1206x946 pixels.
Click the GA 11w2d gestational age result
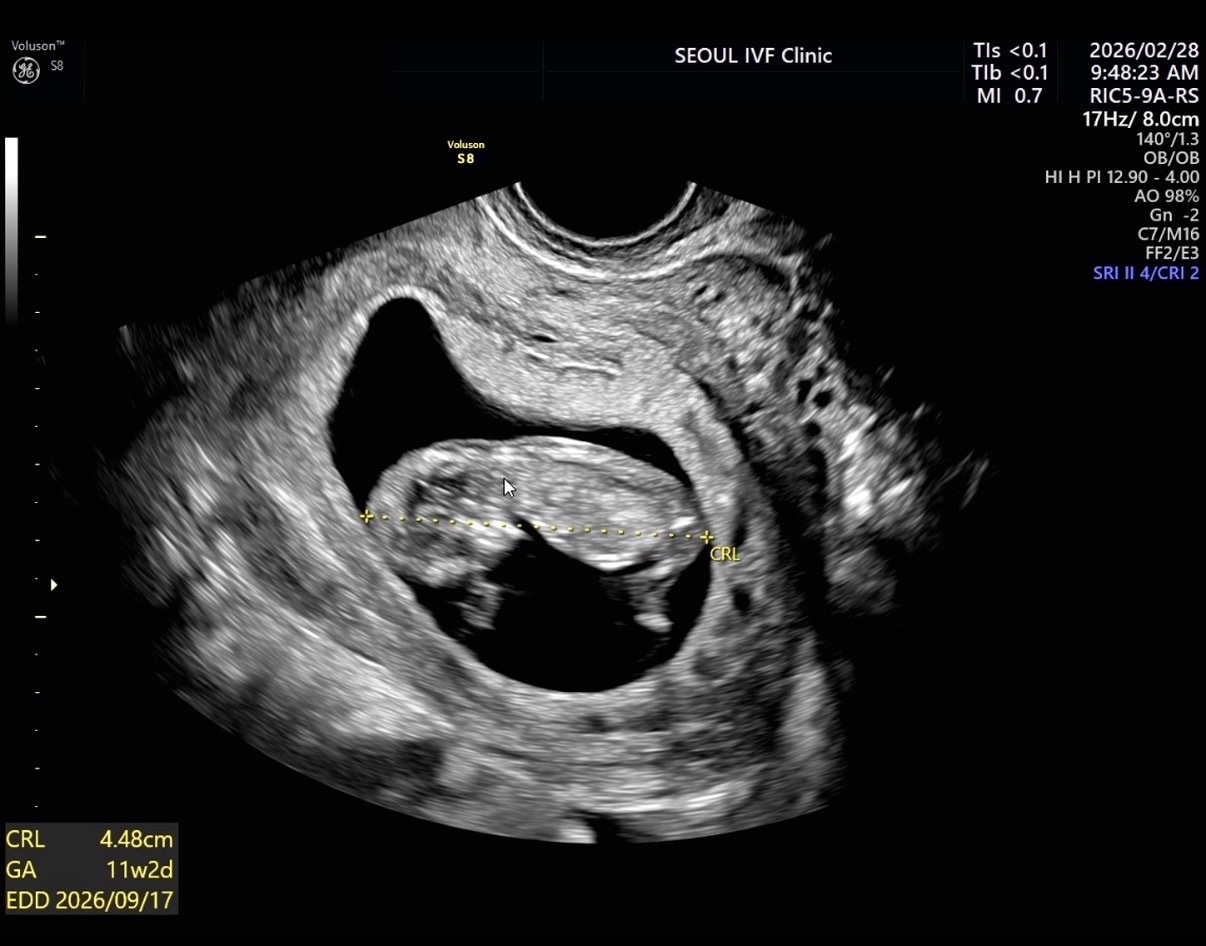tap(90, 870)
